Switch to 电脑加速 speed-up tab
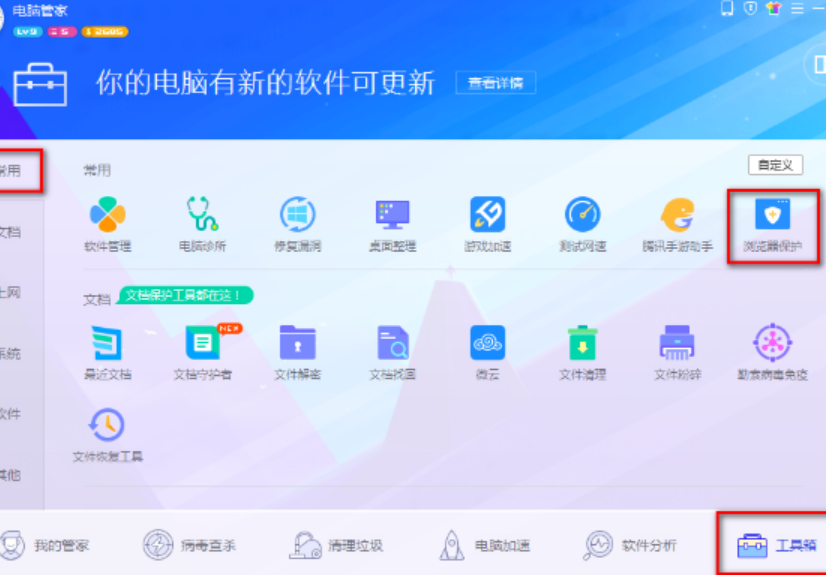This screenshot has height=575, width=826. [484, 545]
